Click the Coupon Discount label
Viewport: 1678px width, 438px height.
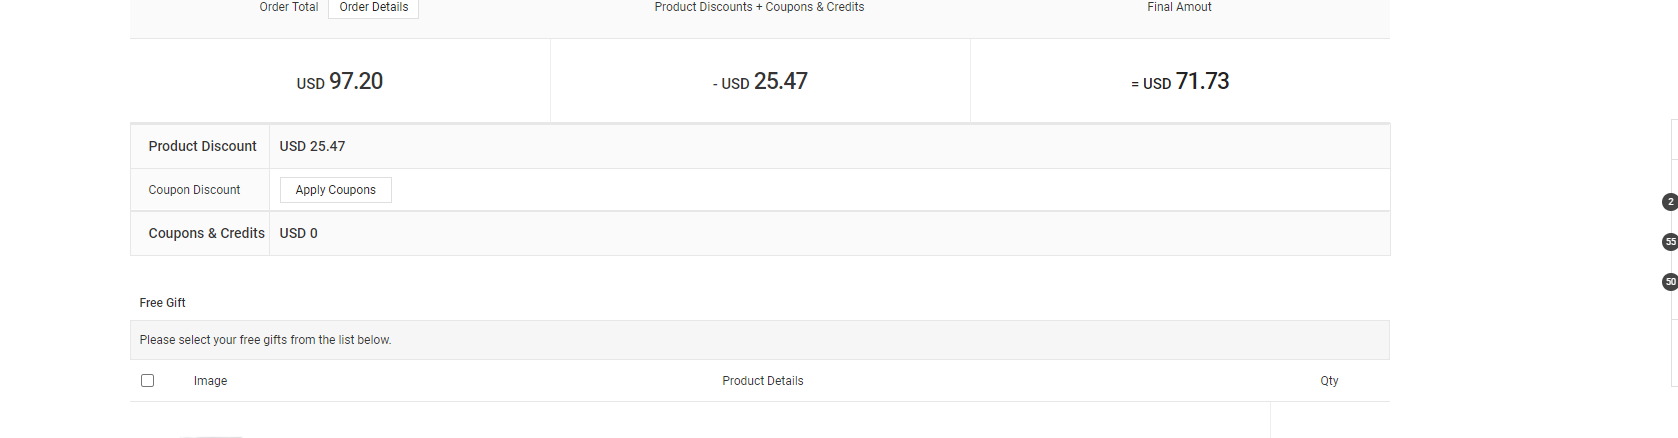(x=194, y=190)
